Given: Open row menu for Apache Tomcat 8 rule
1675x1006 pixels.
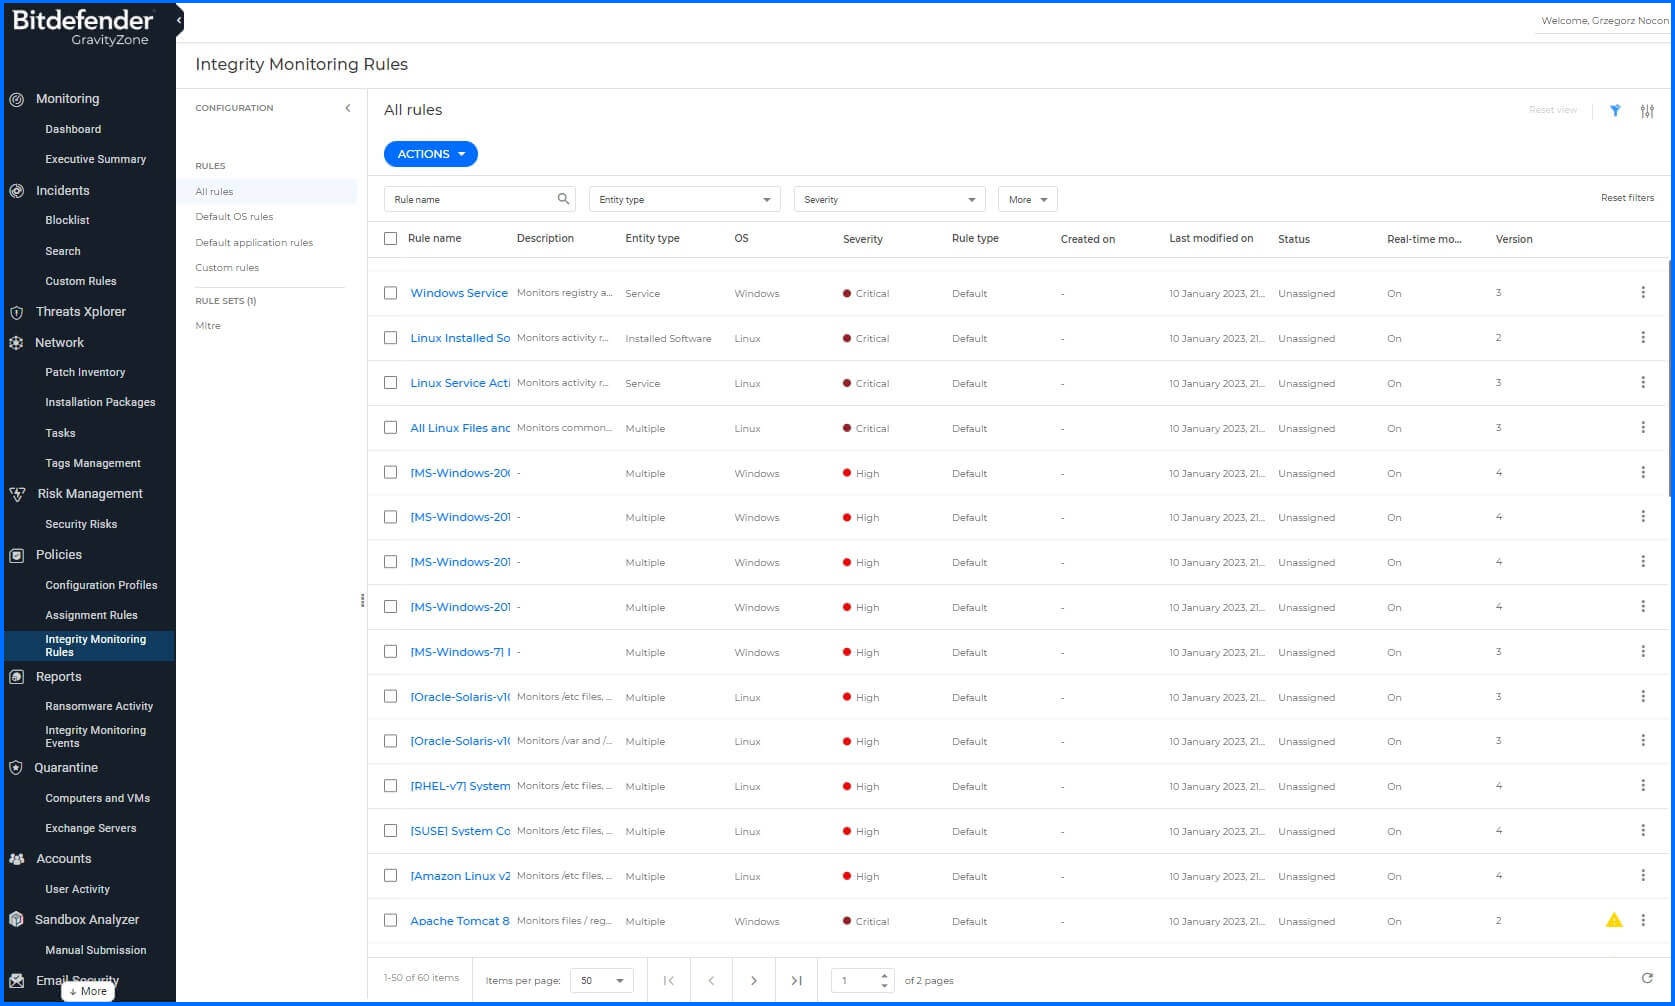Looking at the screenshot, I should [1643, 921].
